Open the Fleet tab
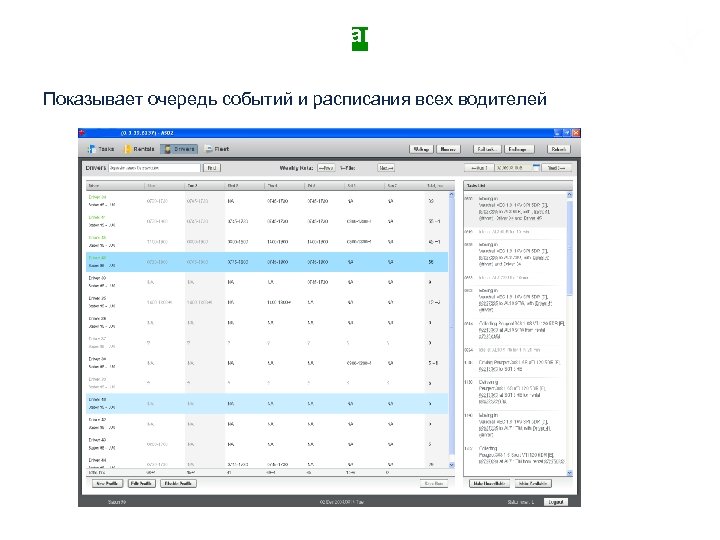This screenshot has height=540, width=720. point(217,149)
